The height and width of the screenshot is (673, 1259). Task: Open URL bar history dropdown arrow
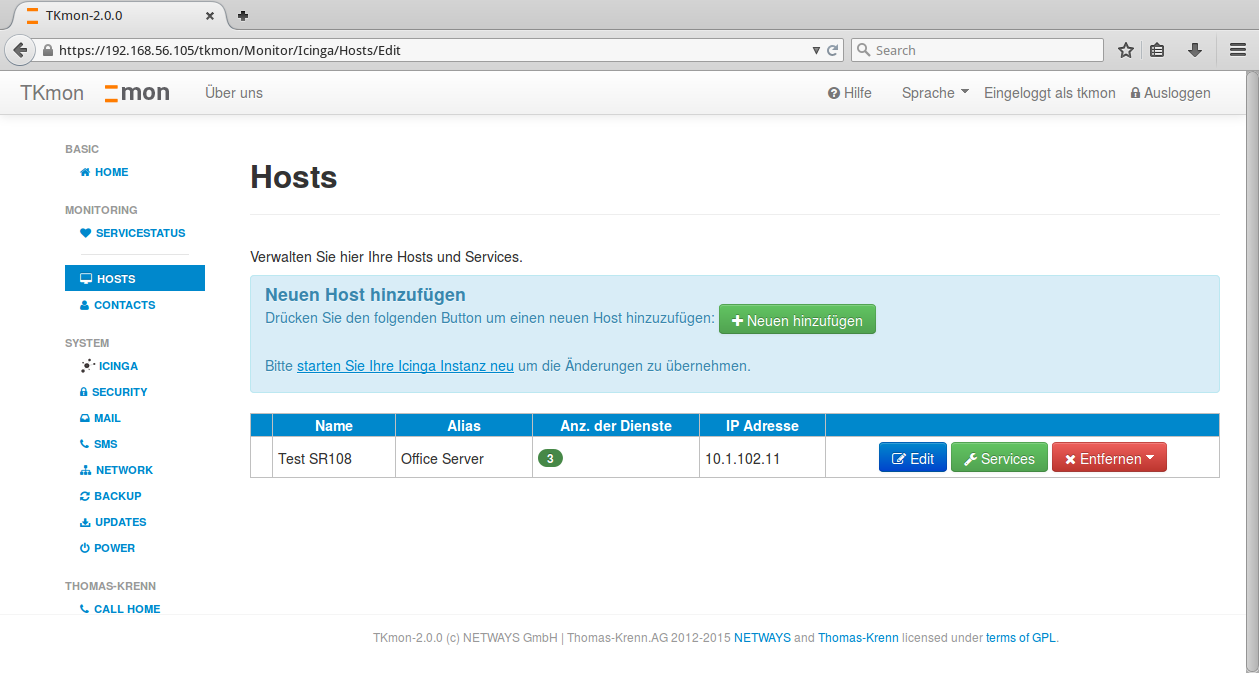pyautogui.click(x=816, y=50)
